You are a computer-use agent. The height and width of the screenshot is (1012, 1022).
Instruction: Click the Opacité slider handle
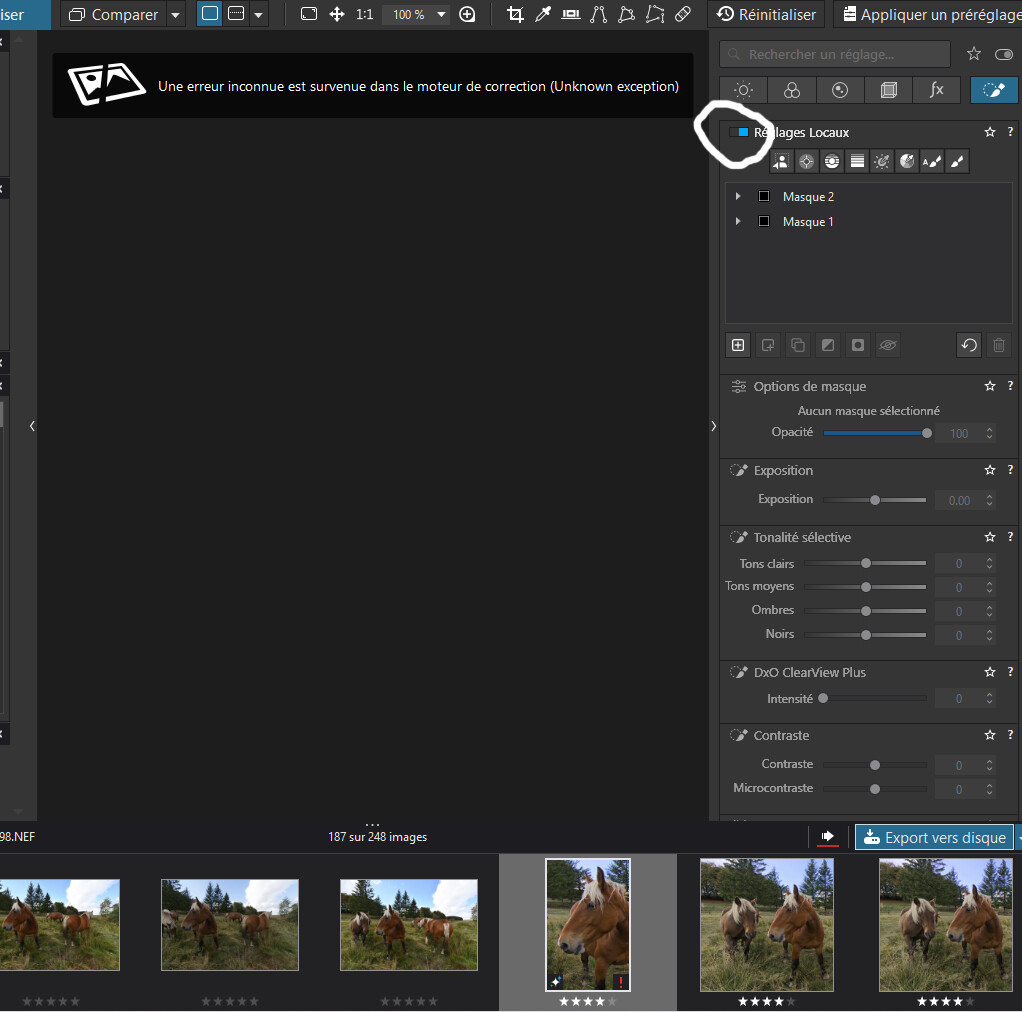pos(927,433)
